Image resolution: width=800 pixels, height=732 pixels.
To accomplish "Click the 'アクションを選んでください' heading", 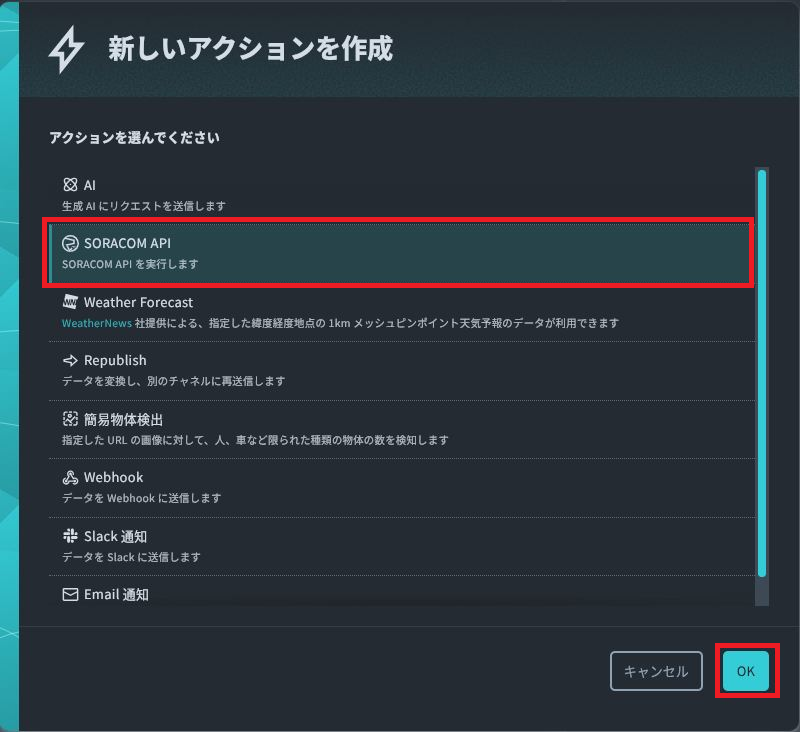I will click(135, 137).
